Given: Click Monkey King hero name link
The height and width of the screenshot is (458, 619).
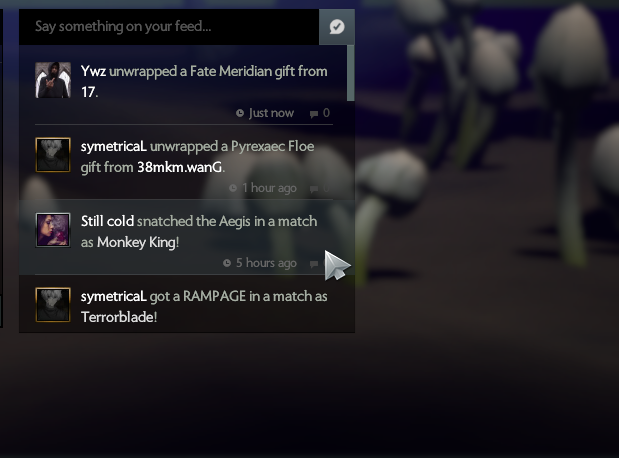Looking at the screenshot, I should tap(137, 242).
